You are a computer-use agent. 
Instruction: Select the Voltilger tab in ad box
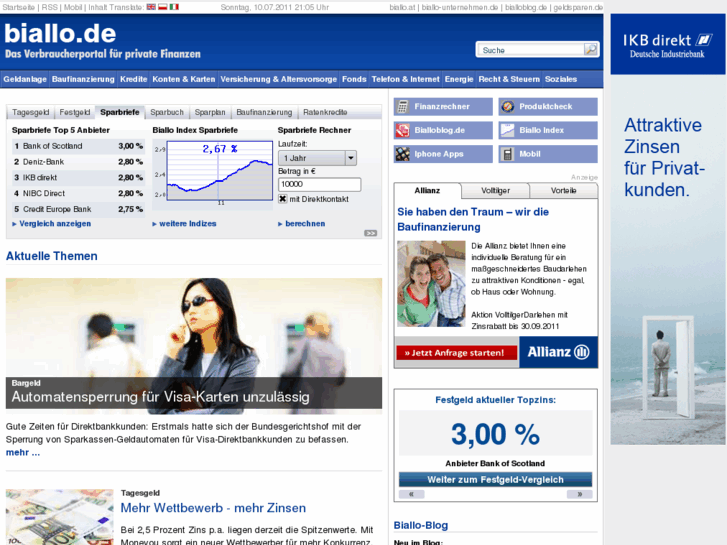(495, 191)
